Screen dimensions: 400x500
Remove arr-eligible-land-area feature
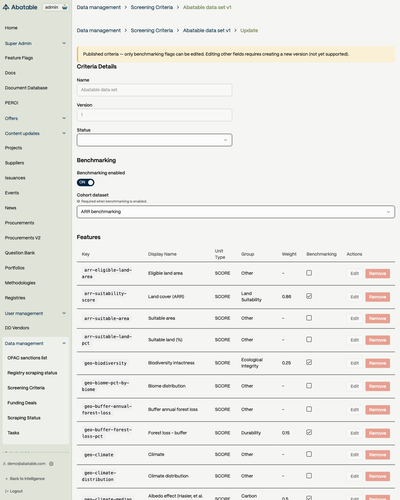click(377, 273)
